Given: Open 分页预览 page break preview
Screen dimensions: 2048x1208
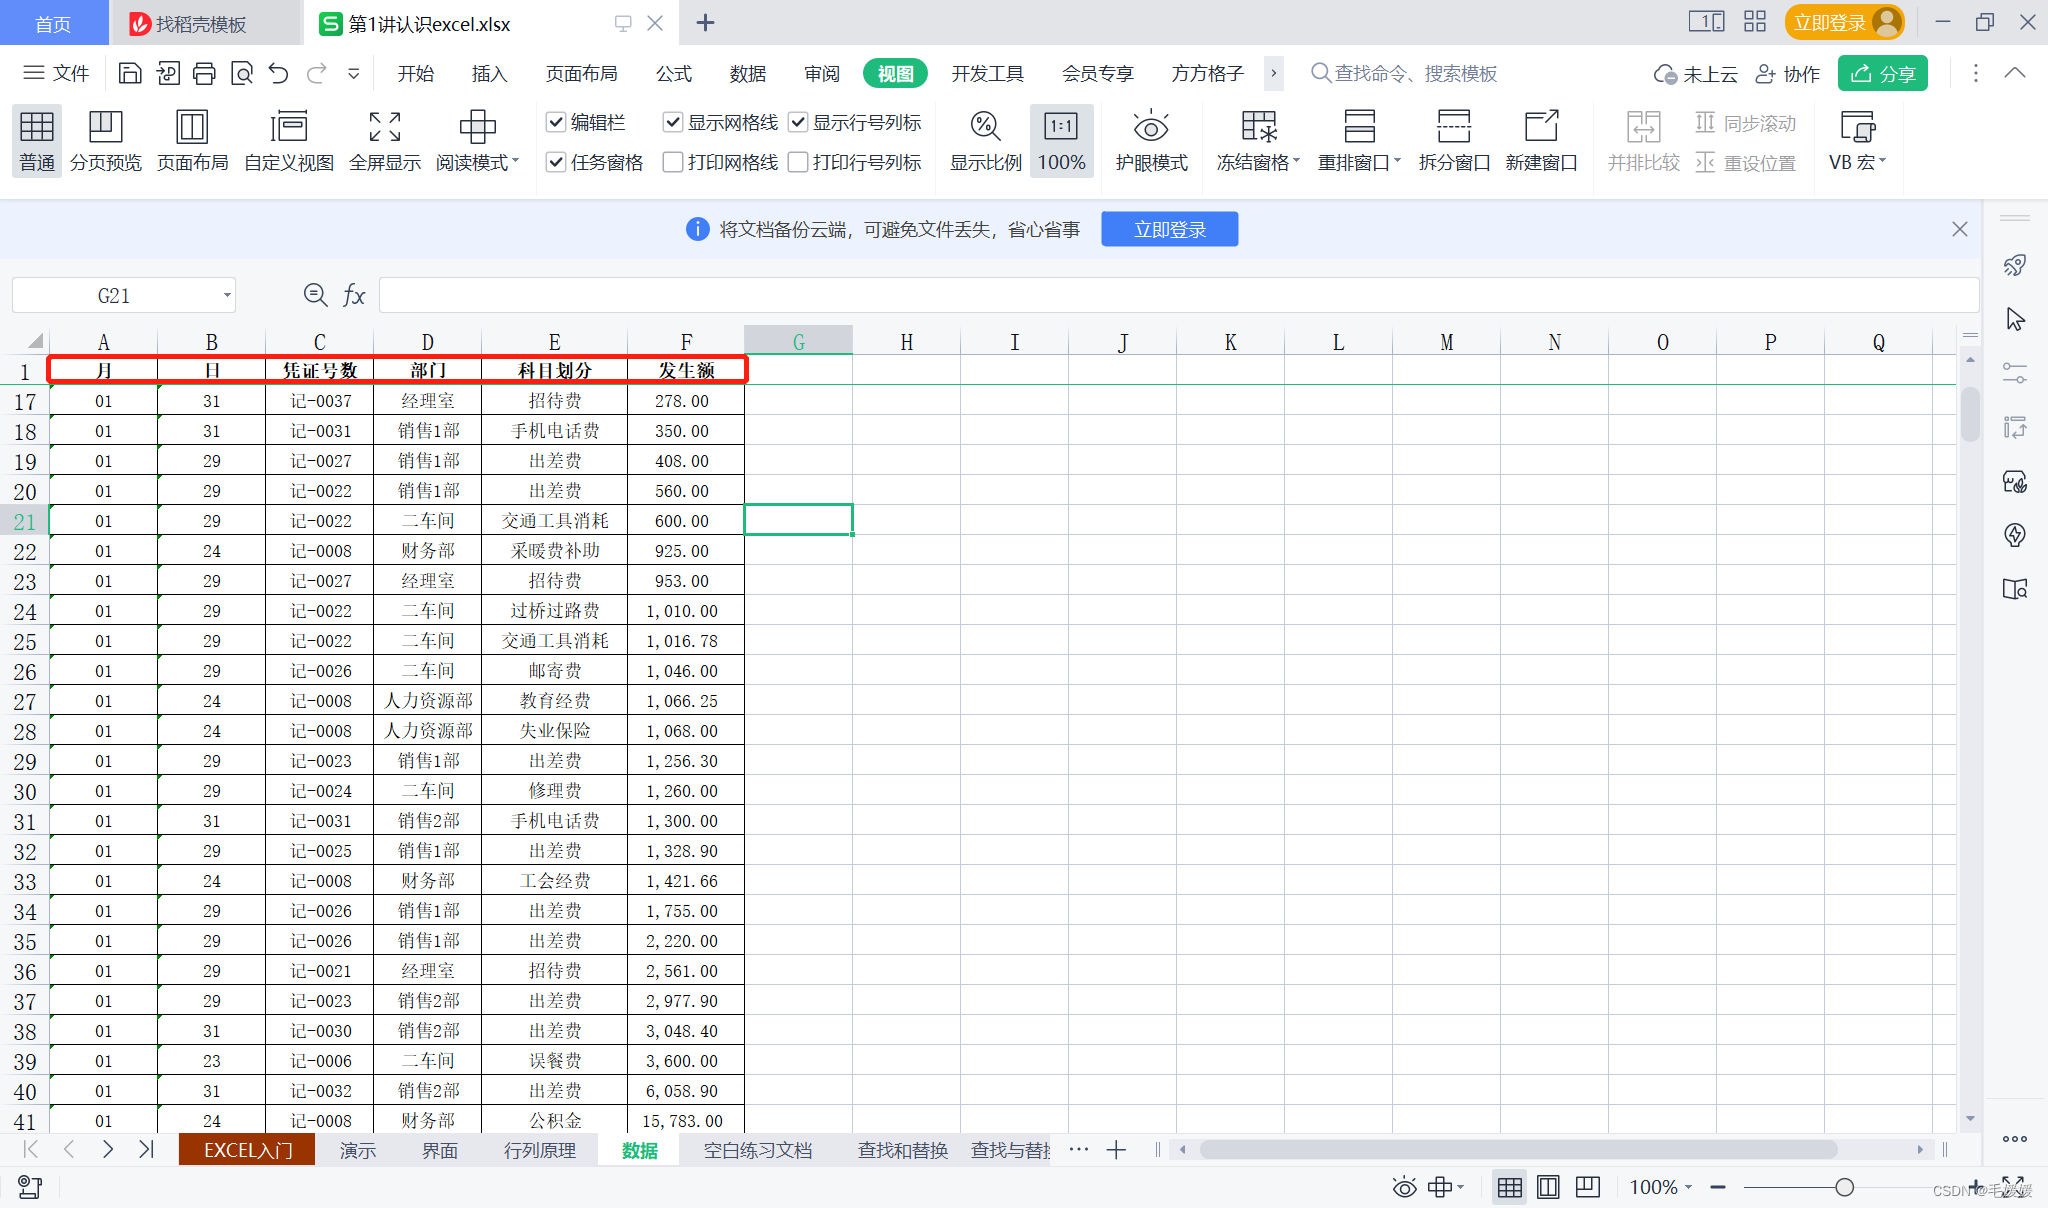Looking at the screenshot, I should [x=105, y=140].
